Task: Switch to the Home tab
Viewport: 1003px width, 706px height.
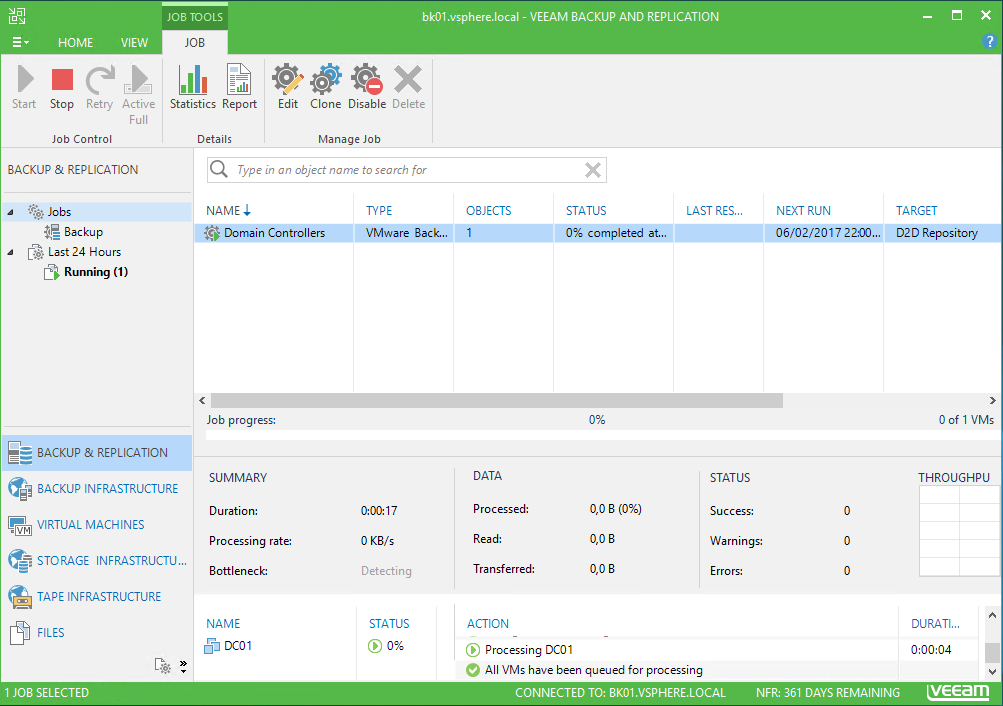Action: pyautogui.click(x=75, y=42)
